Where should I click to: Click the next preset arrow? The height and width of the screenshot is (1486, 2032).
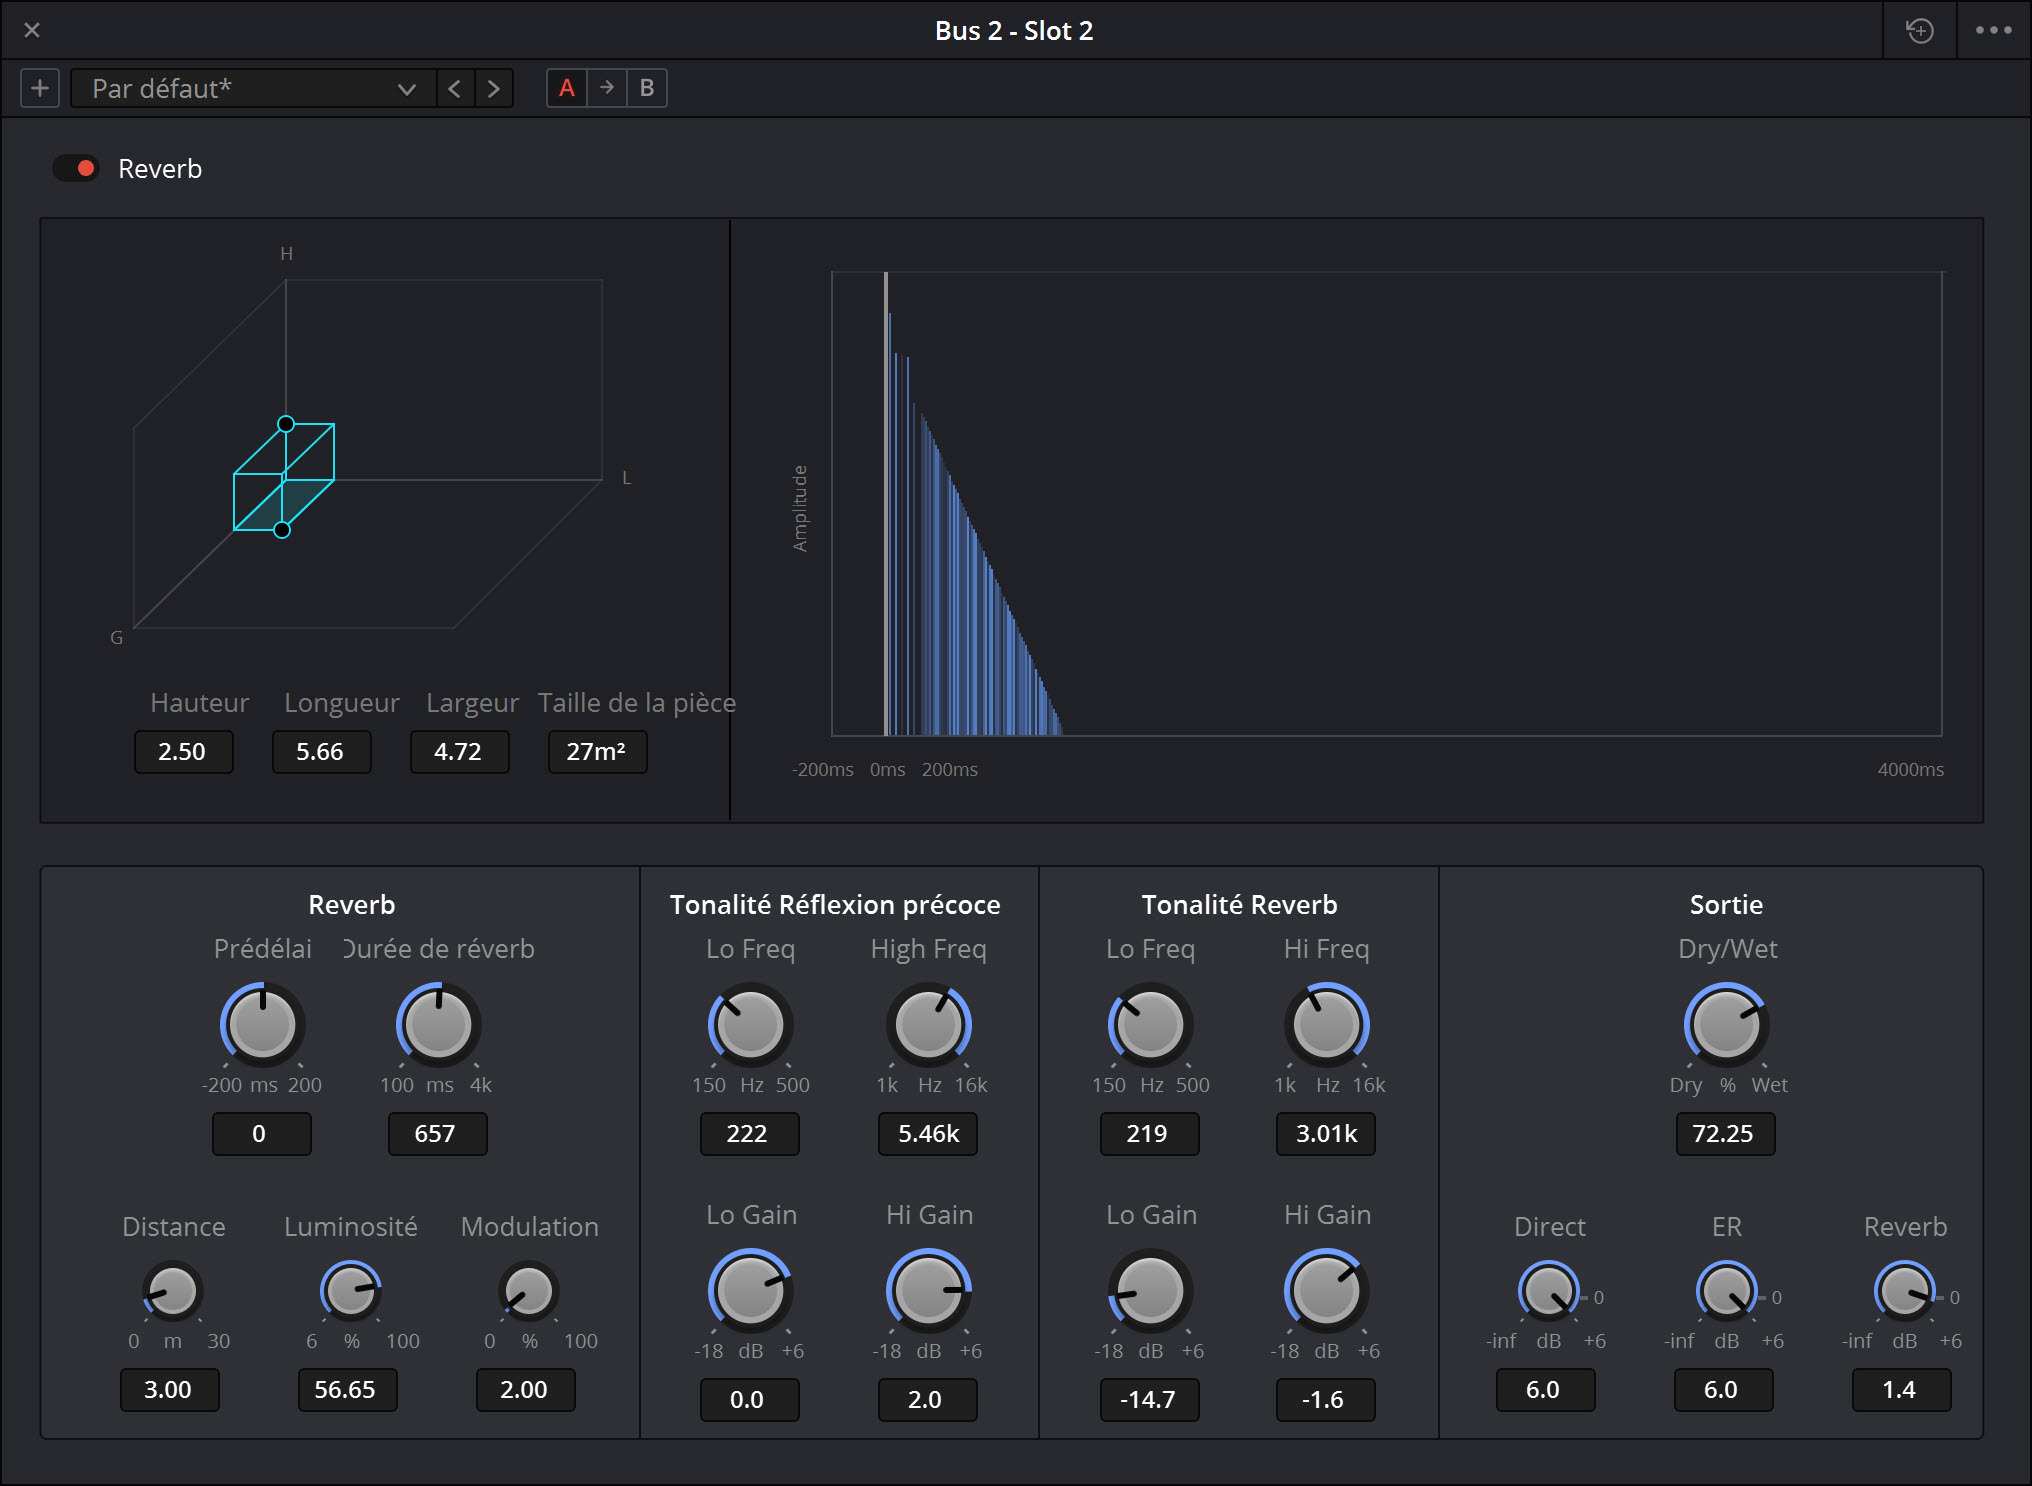(494, 88)
